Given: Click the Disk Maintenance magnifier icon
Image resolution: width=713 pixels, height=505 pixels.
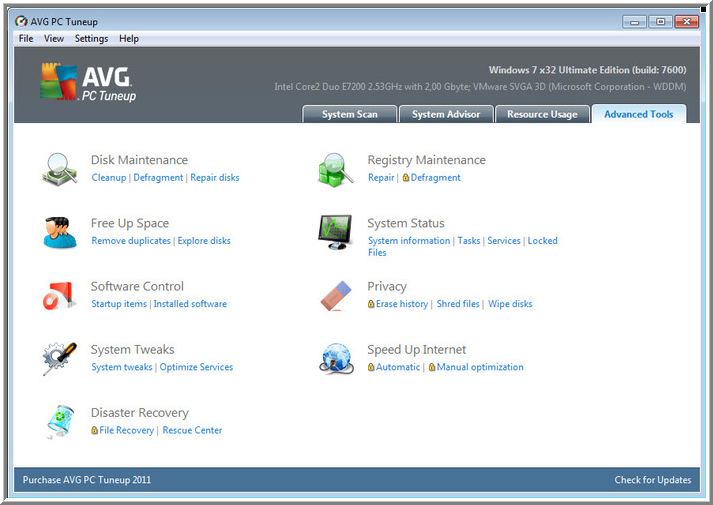Looking at the screenshot, I should (x=60, y=169).
